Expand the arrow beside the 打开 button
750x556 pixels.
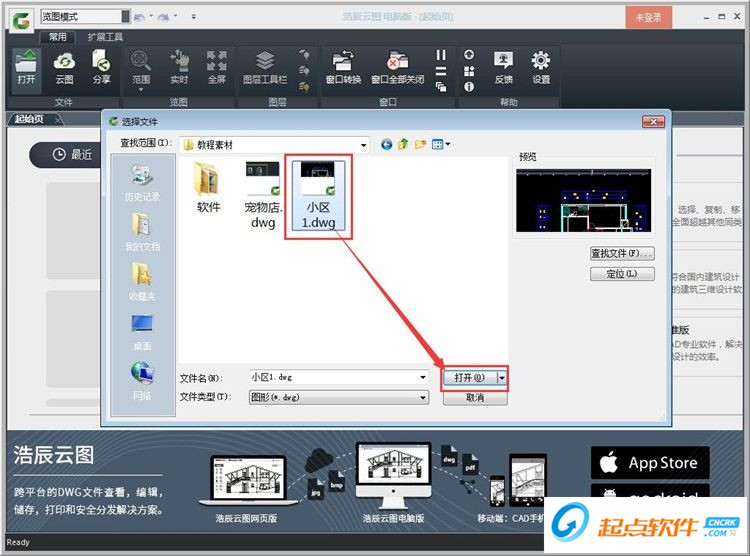pyautogui.click(x=502, y=378)
